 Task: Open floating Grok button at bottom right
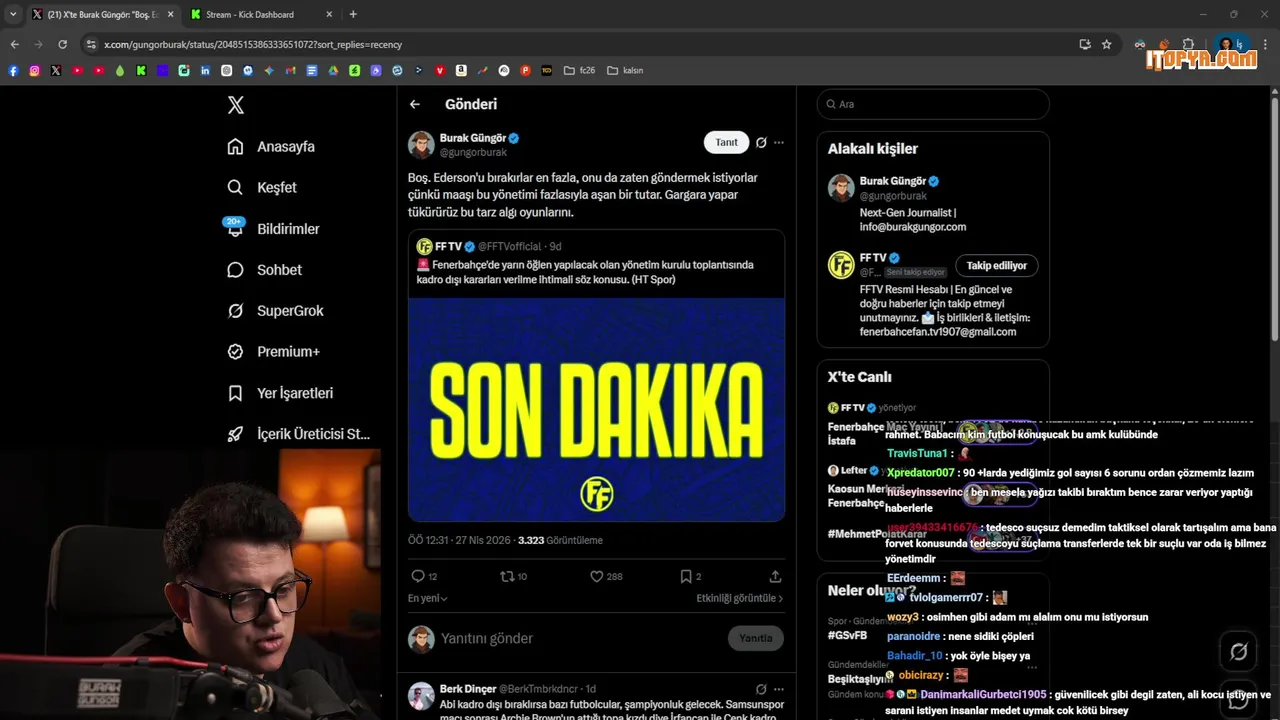click(1238, 652)
